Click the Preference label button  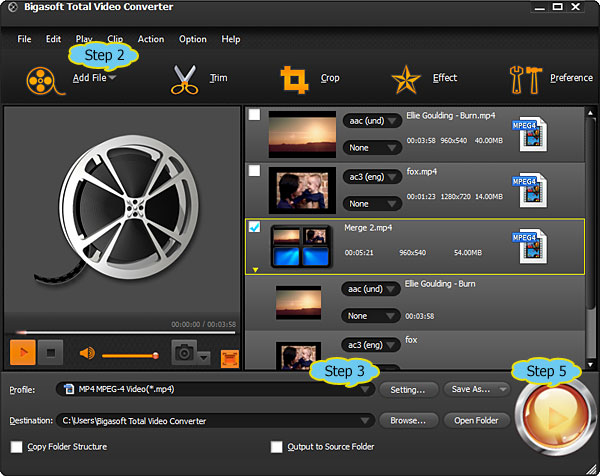(x=571, y=78)
